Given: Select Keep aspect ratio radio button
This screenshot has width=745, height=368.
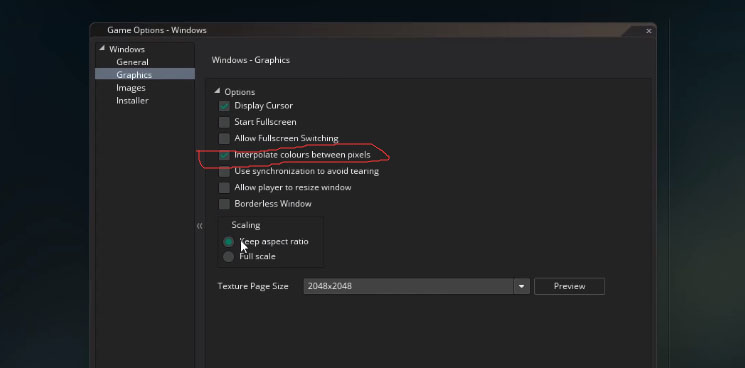Looking at the screenshot, I should tap(229, 242).
